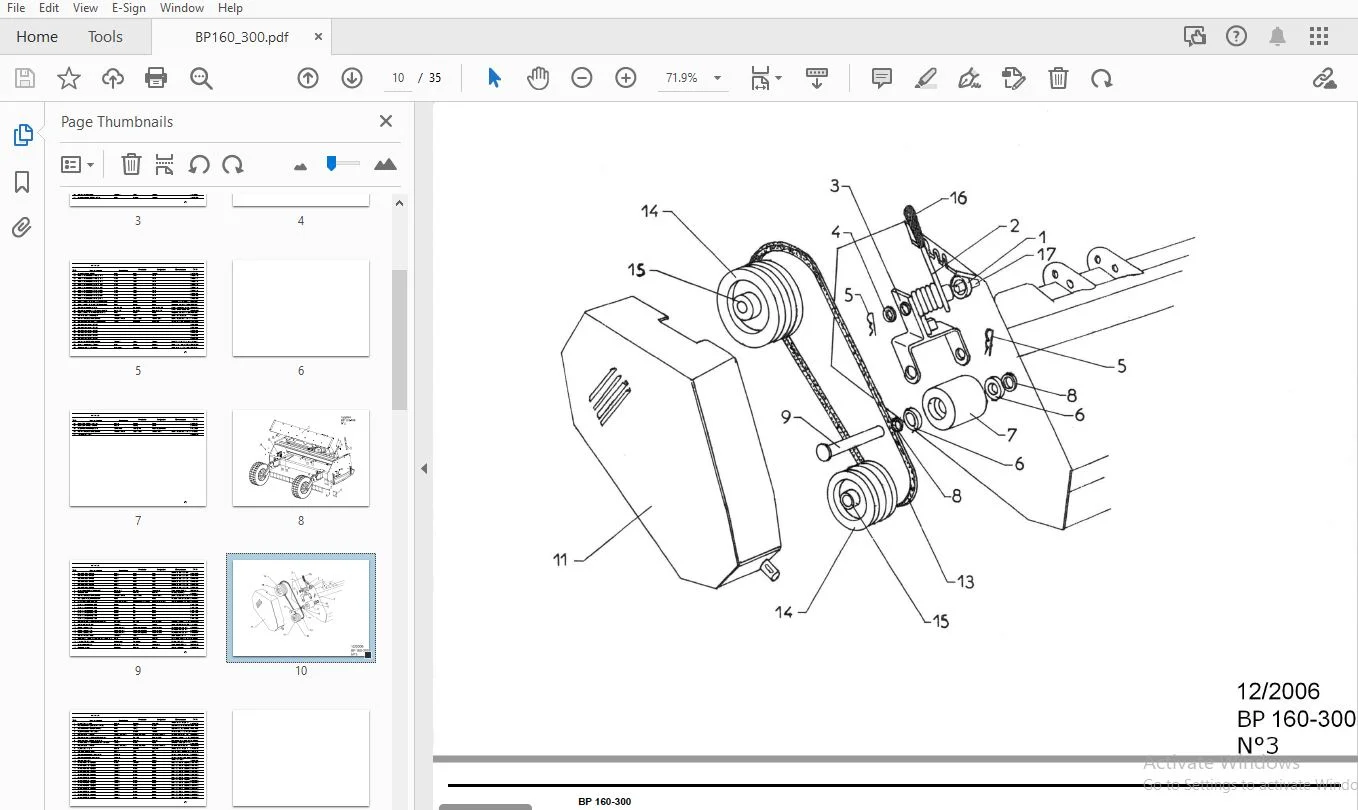Collapse the left navigation pane

point(424,468)
